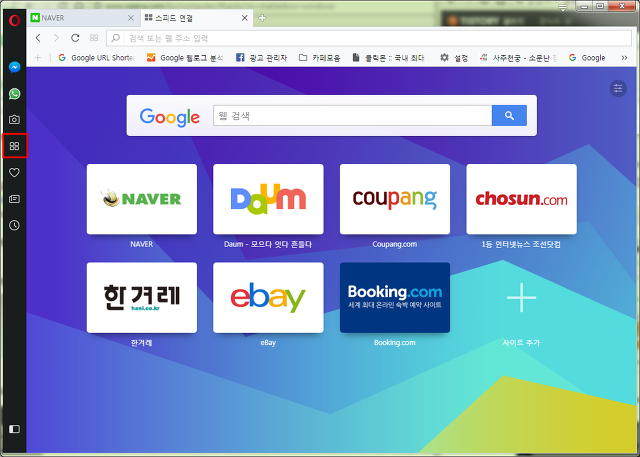Close the 스피드 연결 tab
This screenshot has height=457, width=640.
[244, 18]
